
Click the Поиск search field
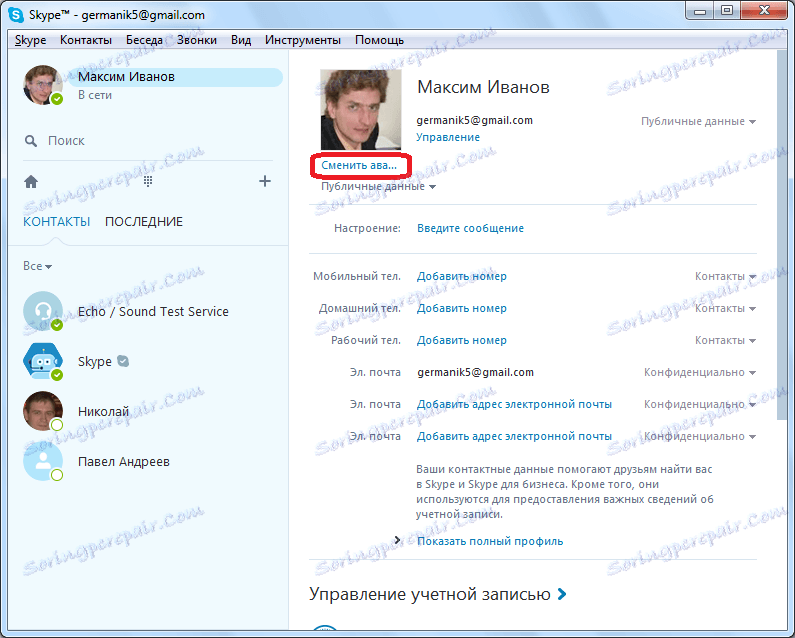pos(147,141)
